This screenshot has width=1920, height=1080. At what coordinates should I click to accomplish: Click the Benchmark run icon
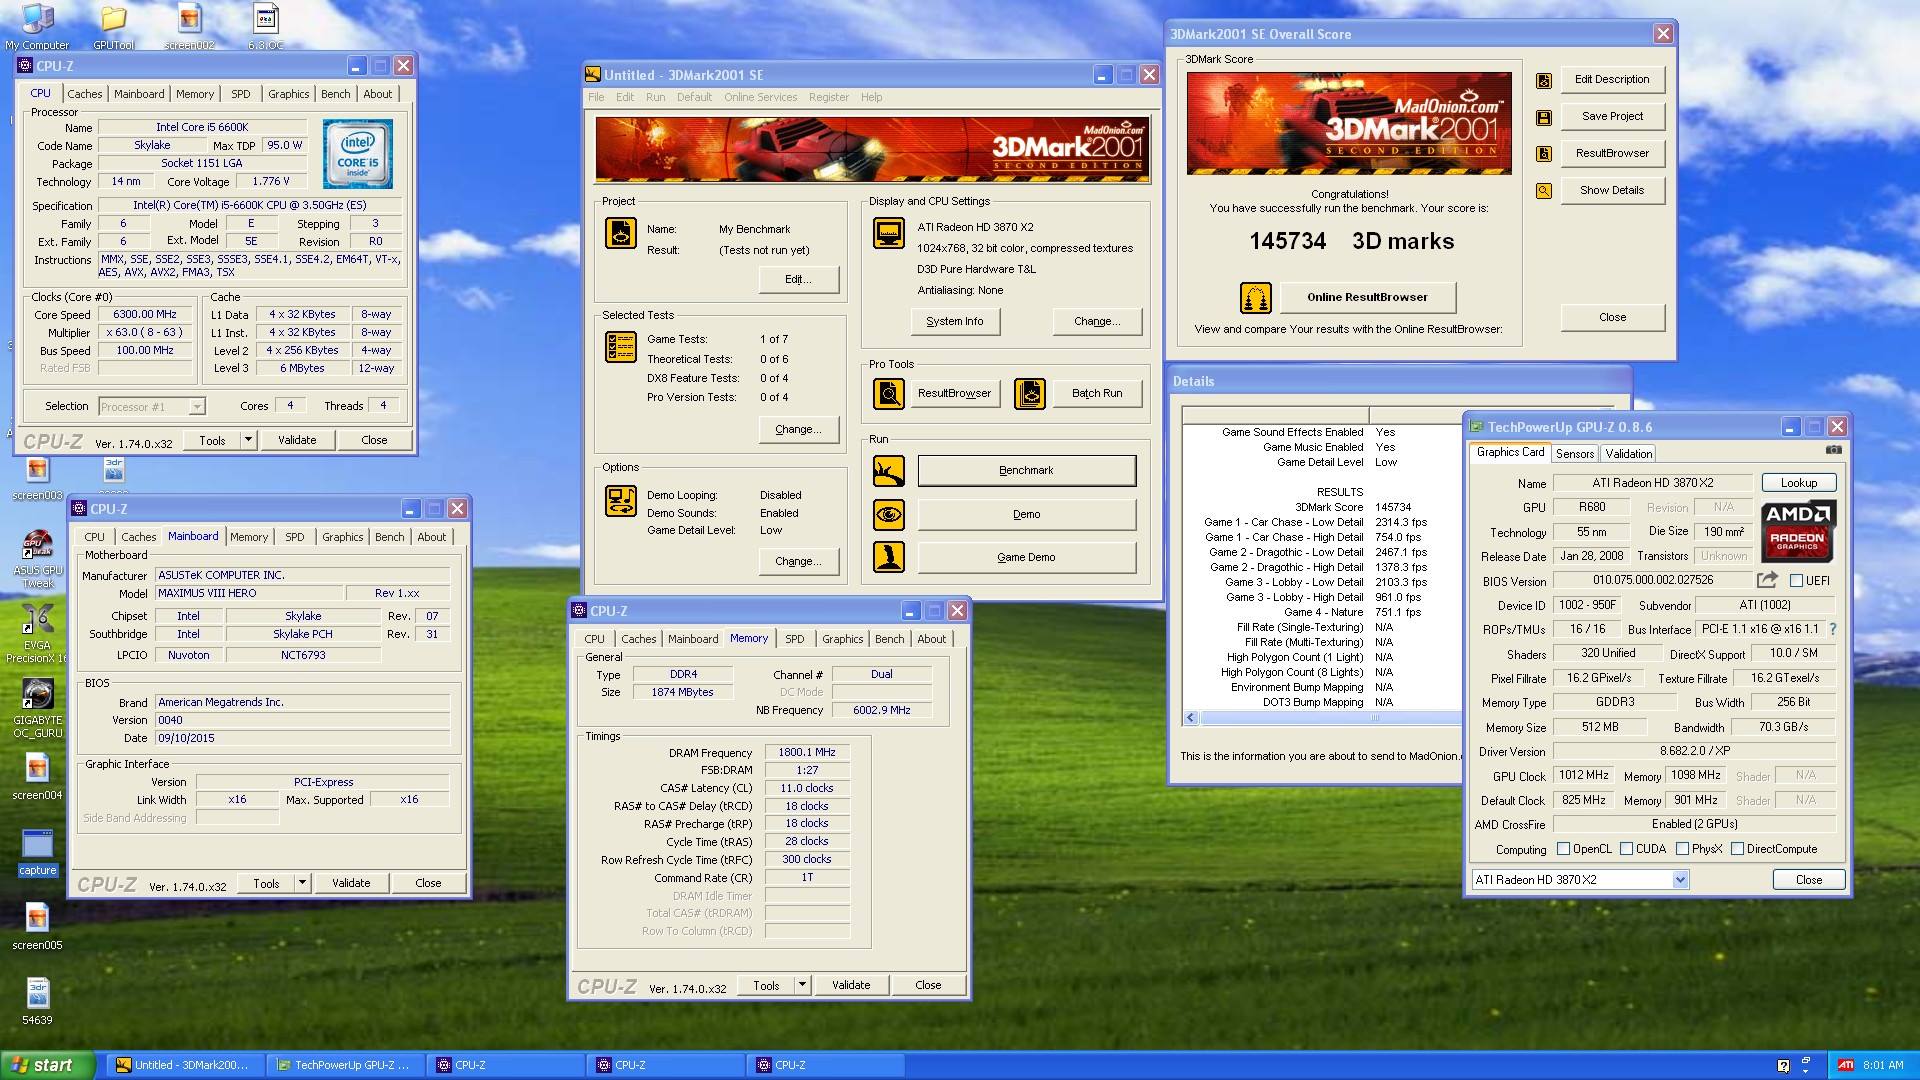(x=888, y=471)
